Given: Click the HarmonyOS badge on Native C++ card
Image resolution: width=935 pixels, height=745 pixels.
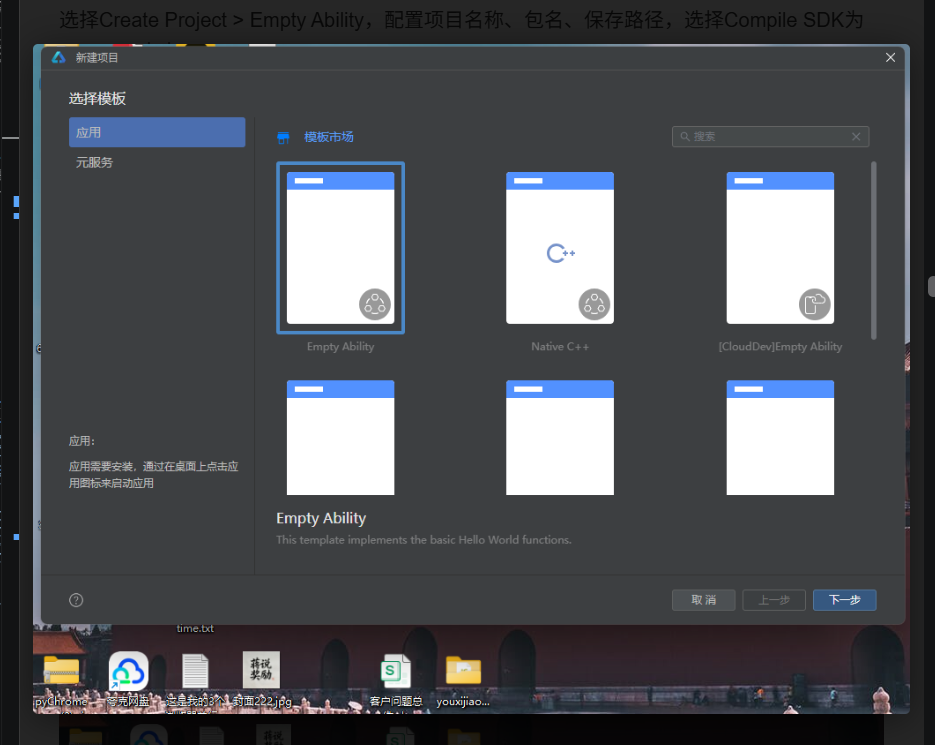Looking at the screenshot, I should (594, 304).
